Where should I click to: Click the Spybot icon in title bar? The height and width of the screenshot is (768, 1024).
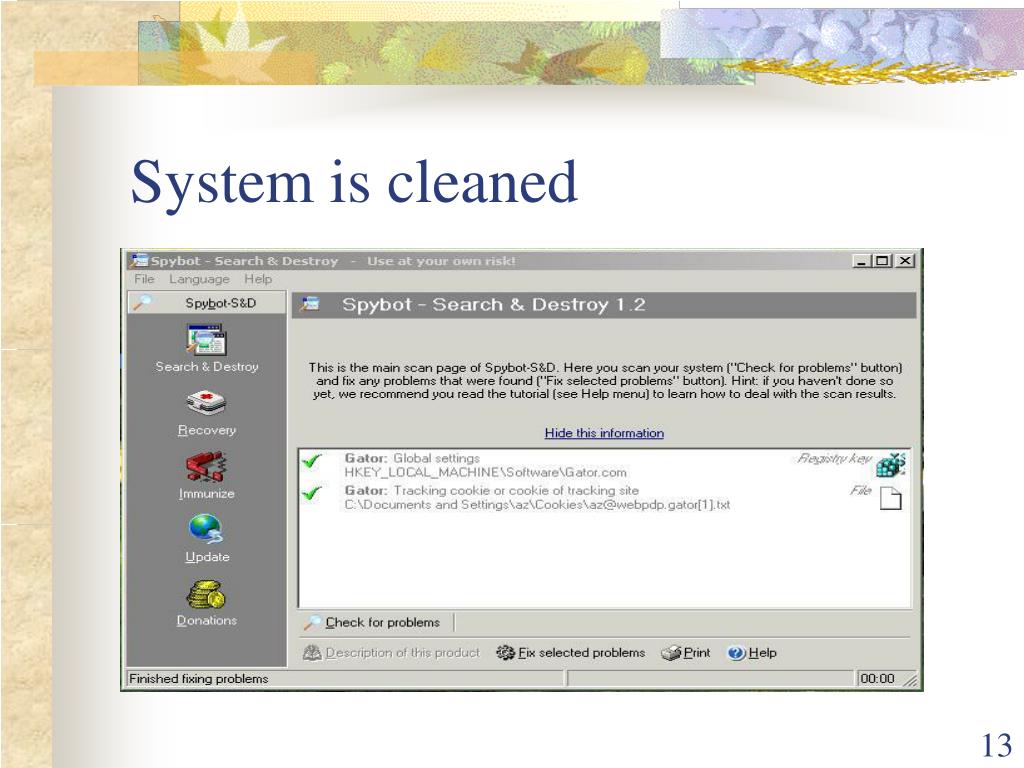click(139, 261)
